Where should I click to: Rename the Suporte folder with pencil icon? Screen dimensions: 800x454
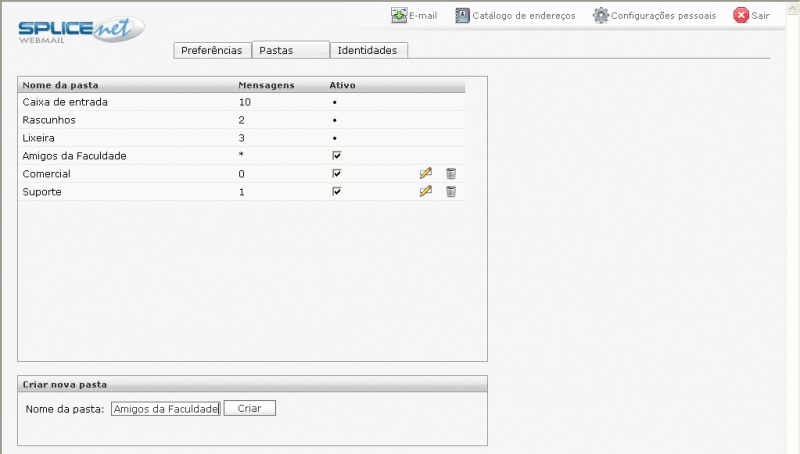pos(426,191)
